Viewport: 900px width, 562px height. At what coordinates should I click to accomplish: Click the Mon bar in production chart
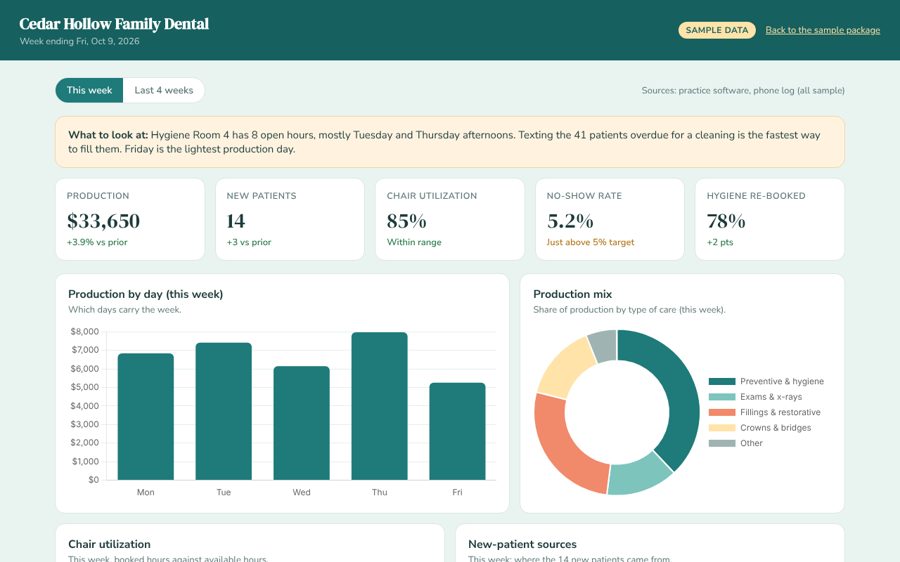(146, 416)
